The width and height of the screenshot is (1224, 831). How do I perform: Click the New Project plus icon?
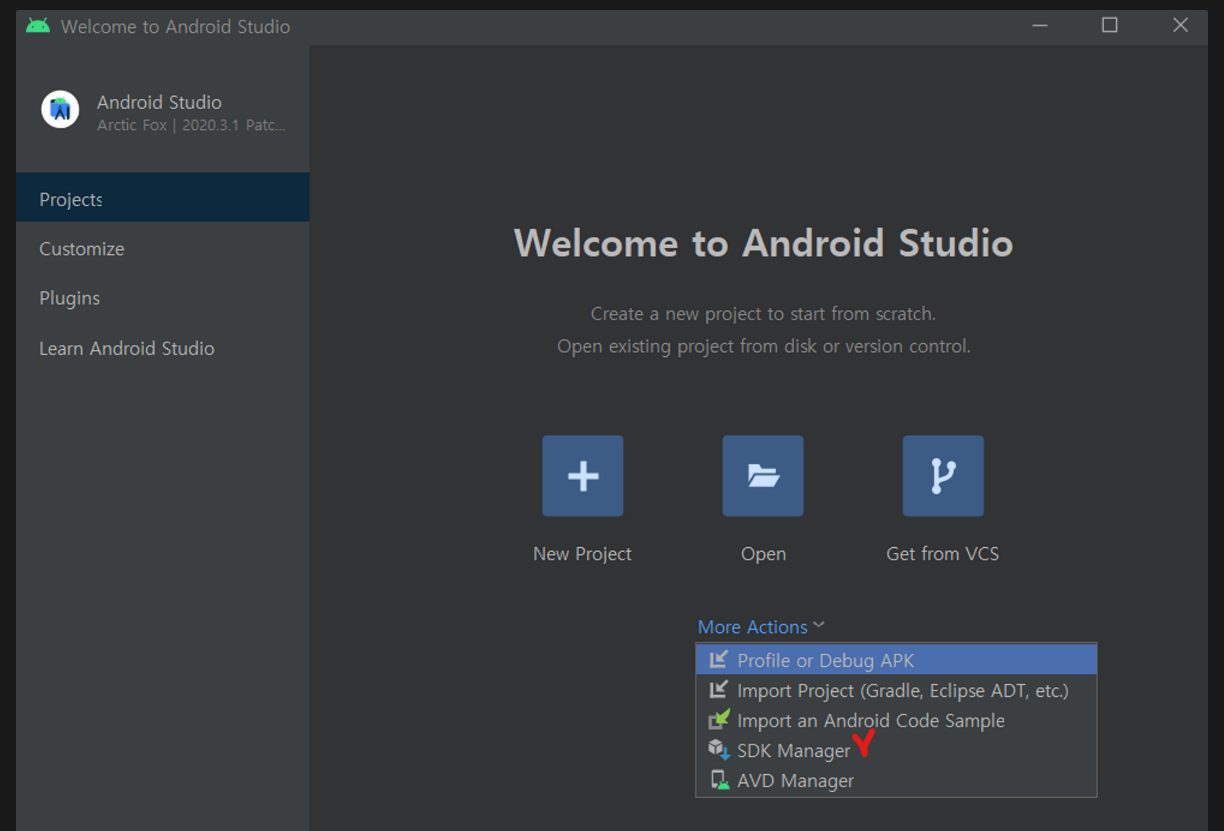point(582,476)
